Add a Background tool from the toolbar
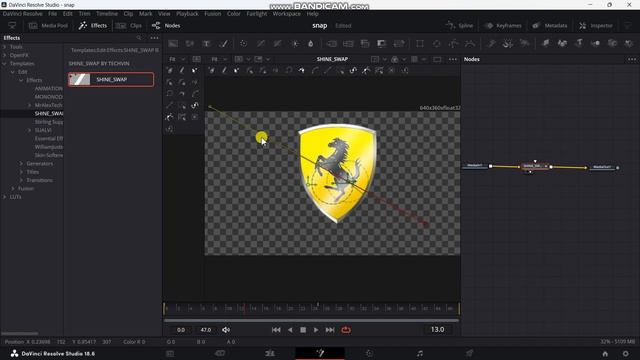 click(173, 43)
